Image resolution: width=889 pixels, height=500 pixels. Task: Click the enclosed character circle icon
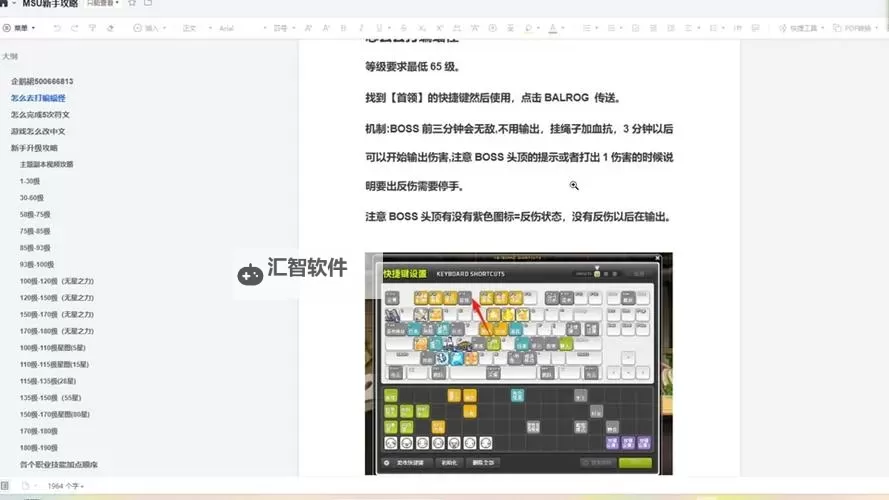coord(492,28)
